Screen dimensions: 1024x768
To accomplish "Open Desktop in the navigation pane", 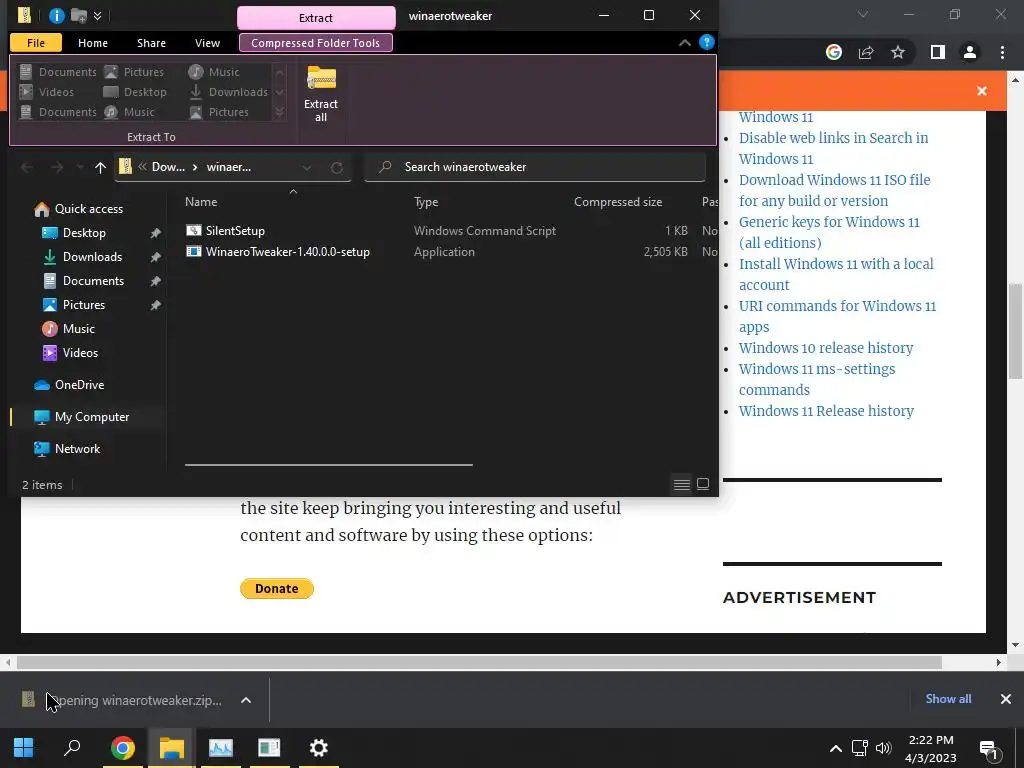I will [84, 232].
